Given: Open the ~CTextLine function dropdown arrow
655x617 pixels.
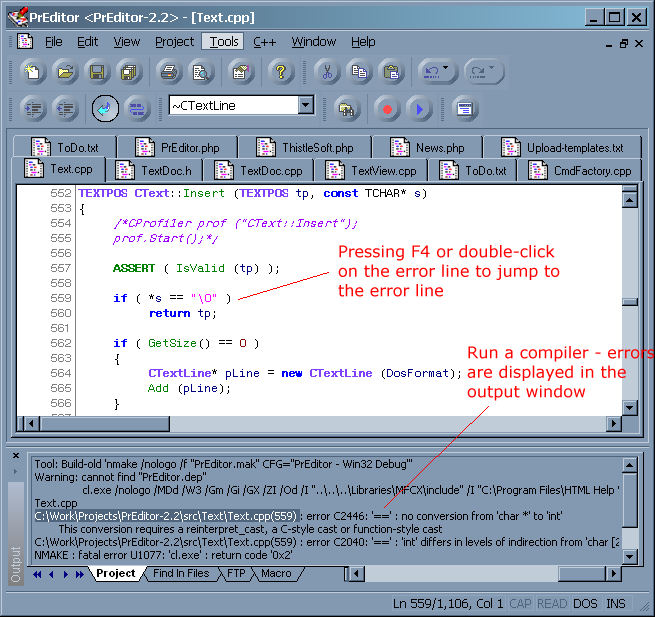Looking at the screenshot, I should (306, 105).
